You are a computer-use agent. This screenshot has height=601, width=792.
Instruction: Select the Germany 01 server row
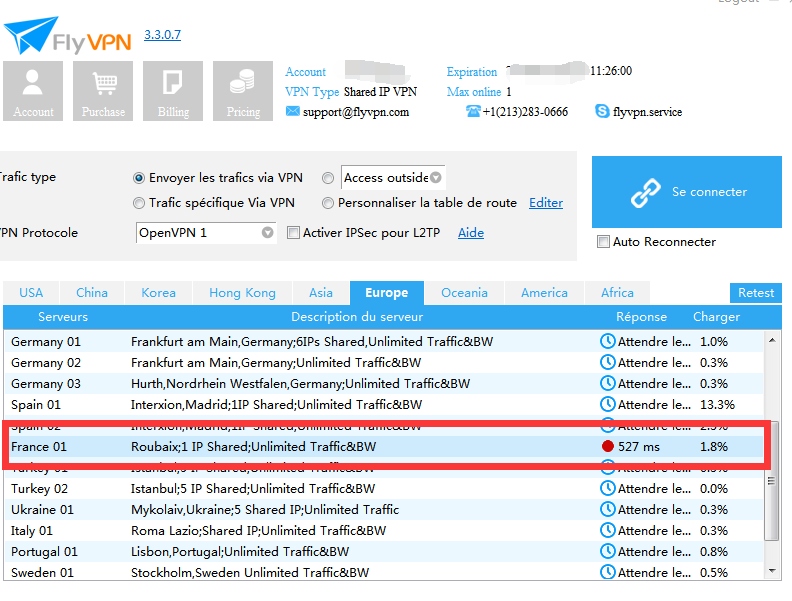point(384,341)
